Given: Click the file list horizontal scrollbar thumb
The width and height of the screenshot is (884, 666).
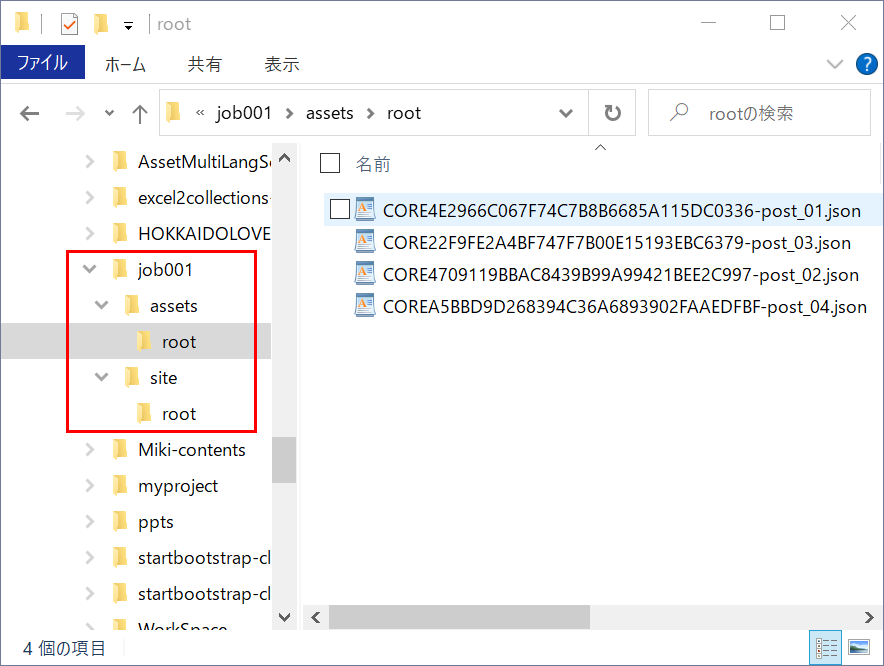Looking at the screenshot, I should [x=459, y=618].
